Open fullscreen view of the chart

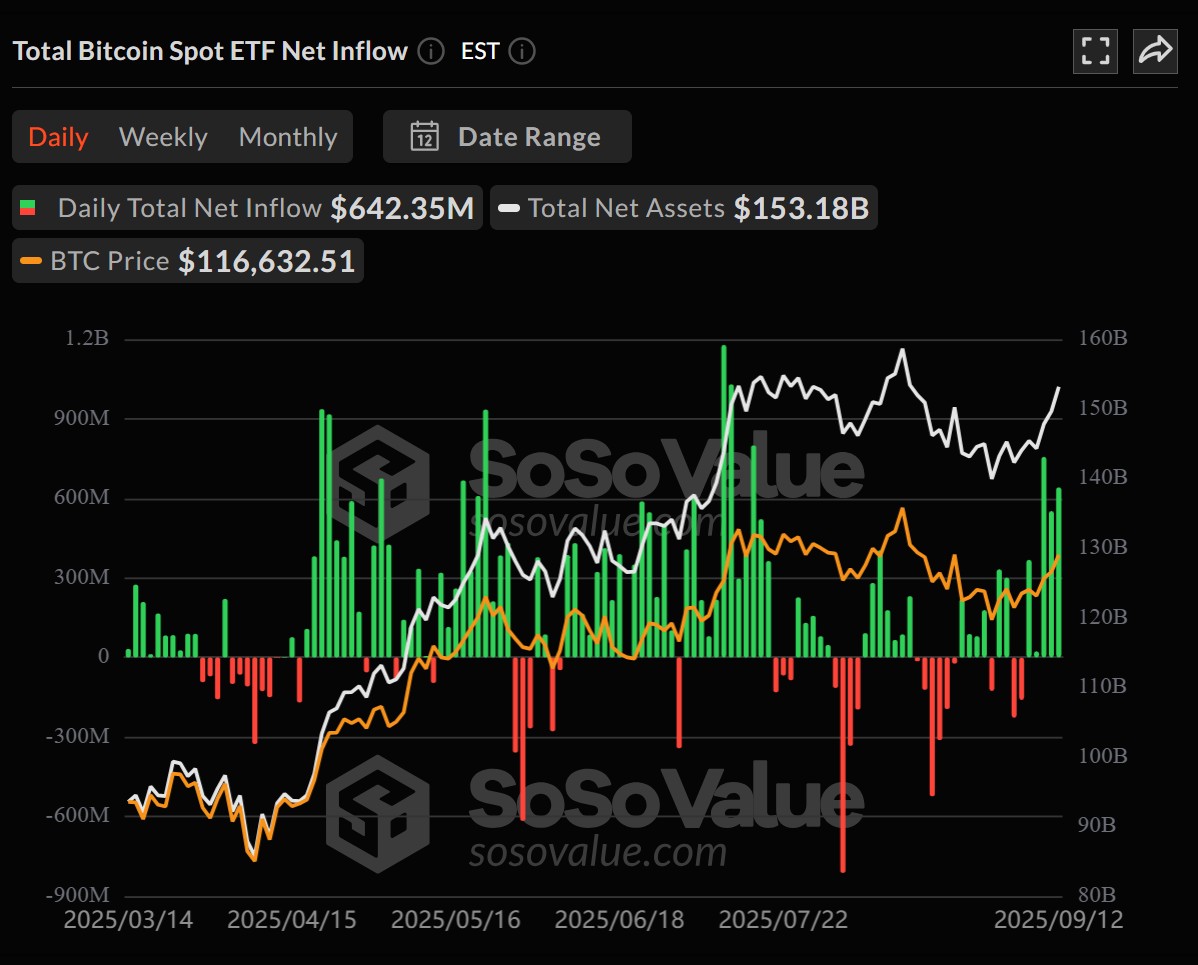tap(1095, 51)
